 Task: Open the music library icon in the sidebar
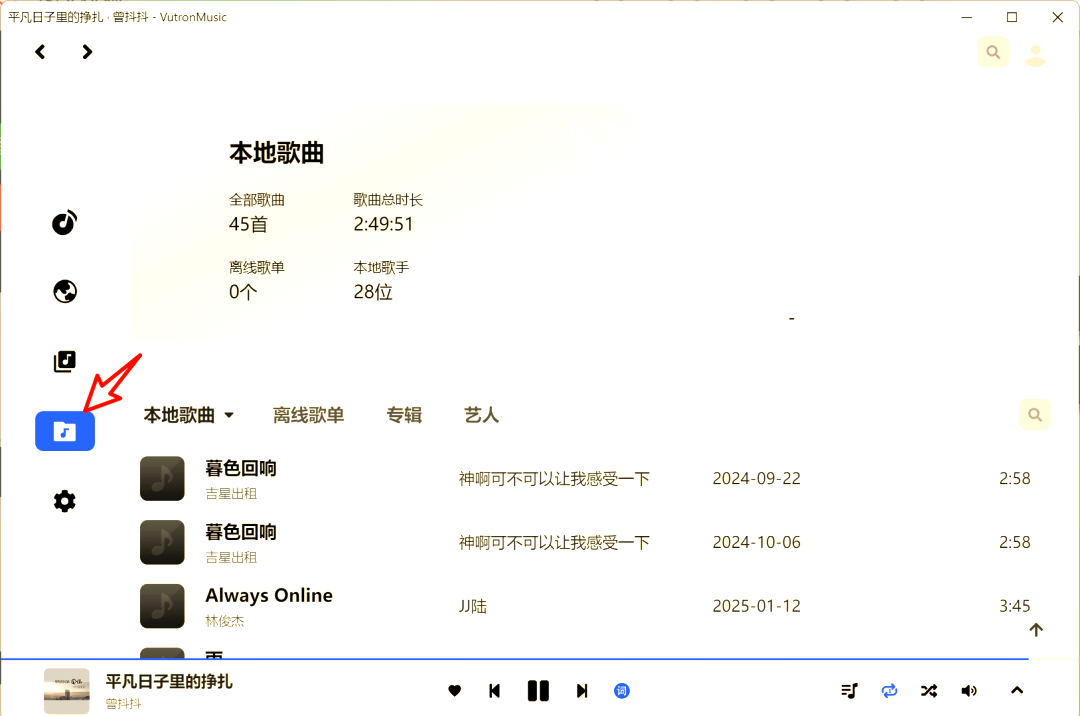pyautogui.click(x=64, y=361)
